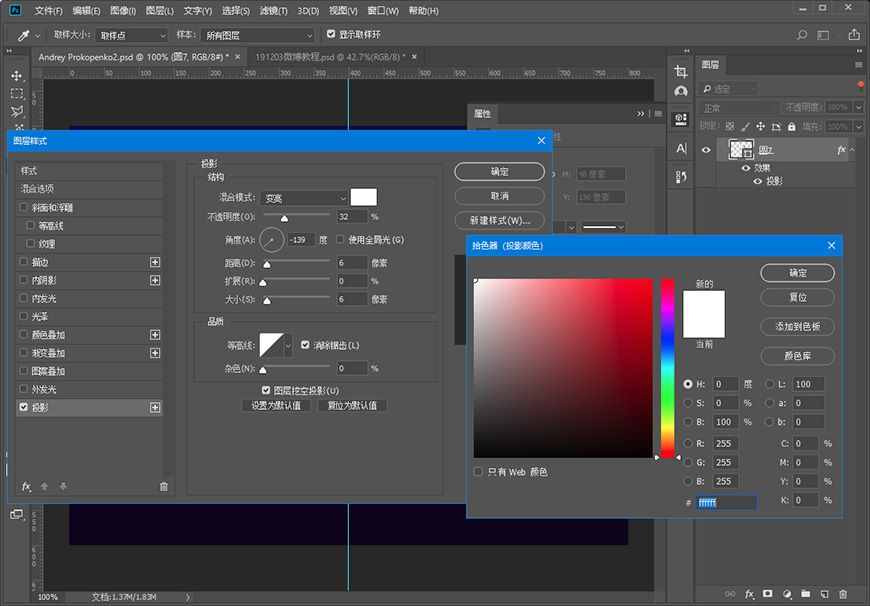
Task: Lock transparent pixels in Layers panel
Action: pos(730,127)
